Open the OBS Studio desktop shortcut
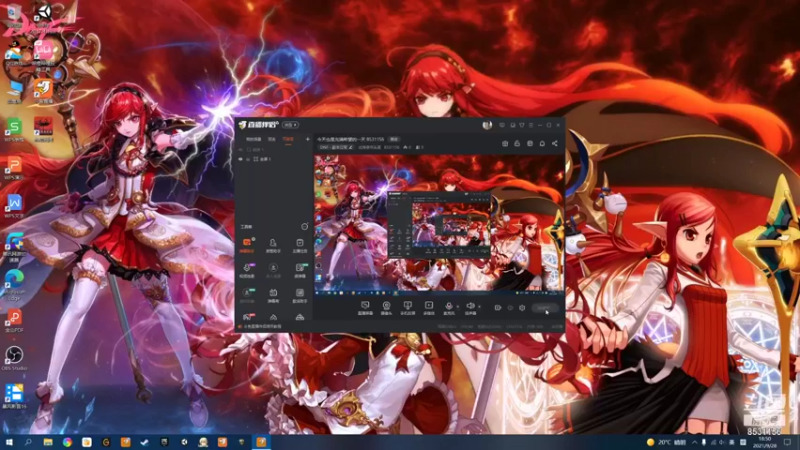 pyautogui.click(x=14, y=358)
